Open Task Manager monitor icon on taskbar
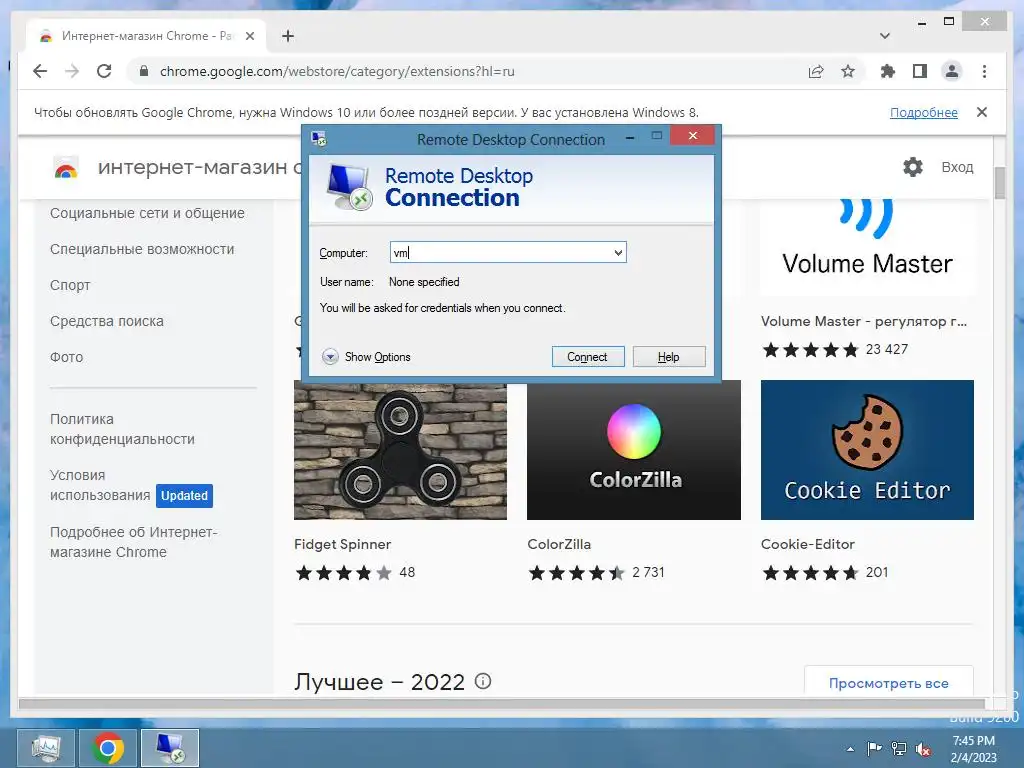The width and height of the screenshot is (1024, 768). pos(46,748)
